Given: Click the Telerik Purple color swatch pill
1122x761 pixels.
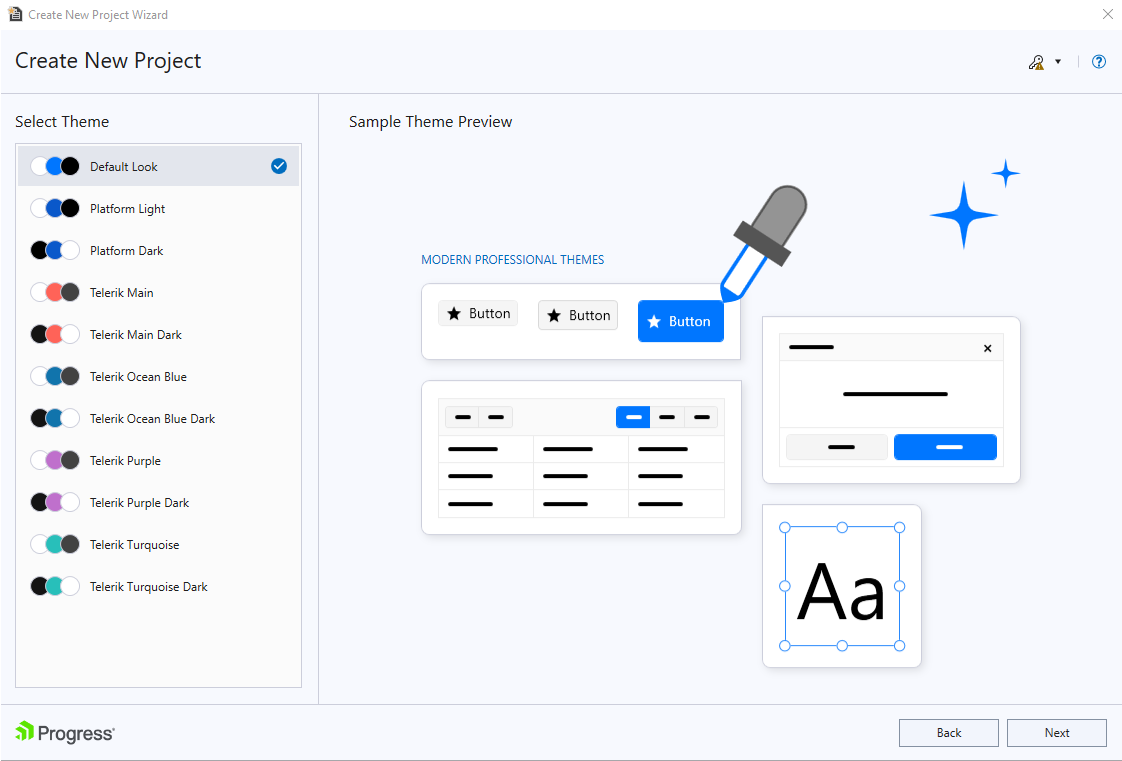Looking at the screenshot, I should tap(55, 460).
